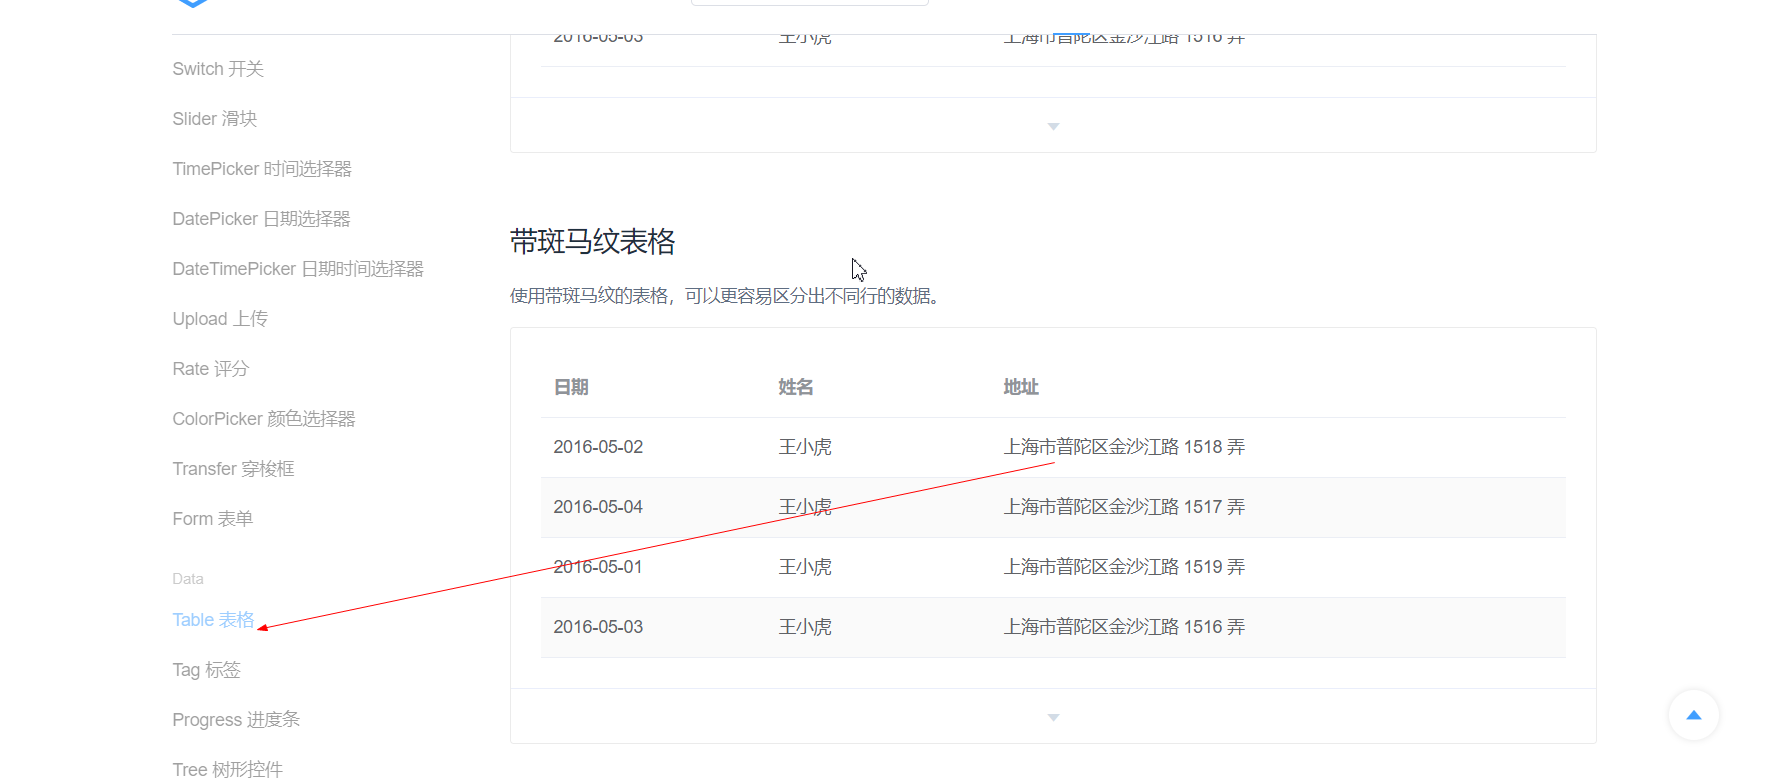
Task: Go to Form 表单 page
Action: click(212, 519)
